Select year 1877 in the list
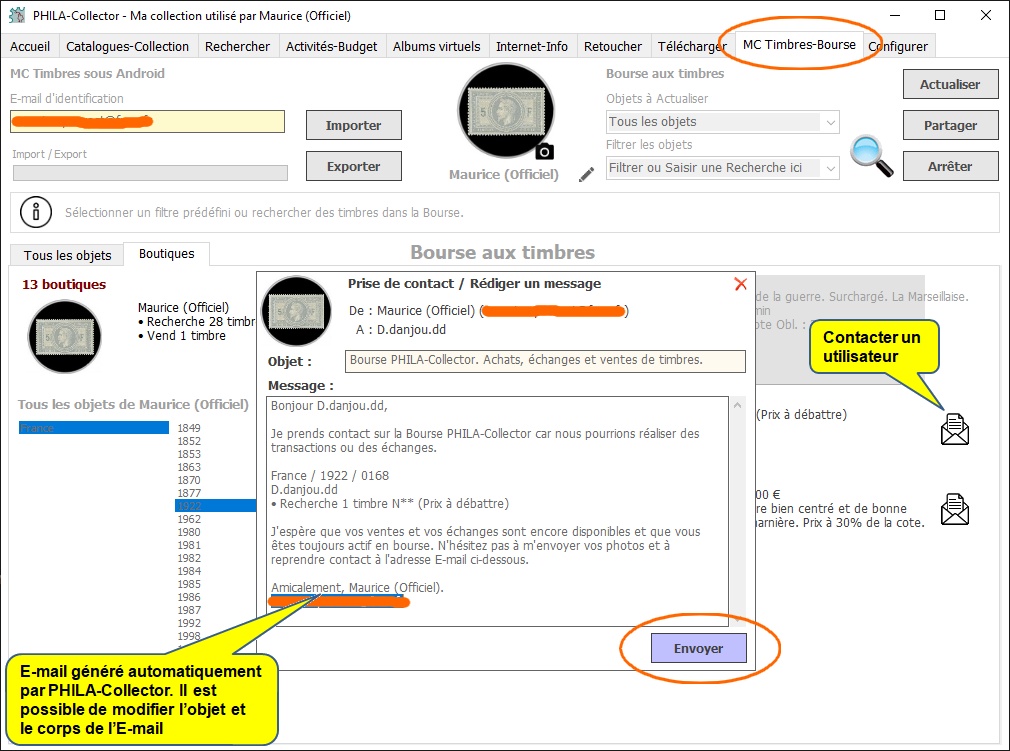 189,493
